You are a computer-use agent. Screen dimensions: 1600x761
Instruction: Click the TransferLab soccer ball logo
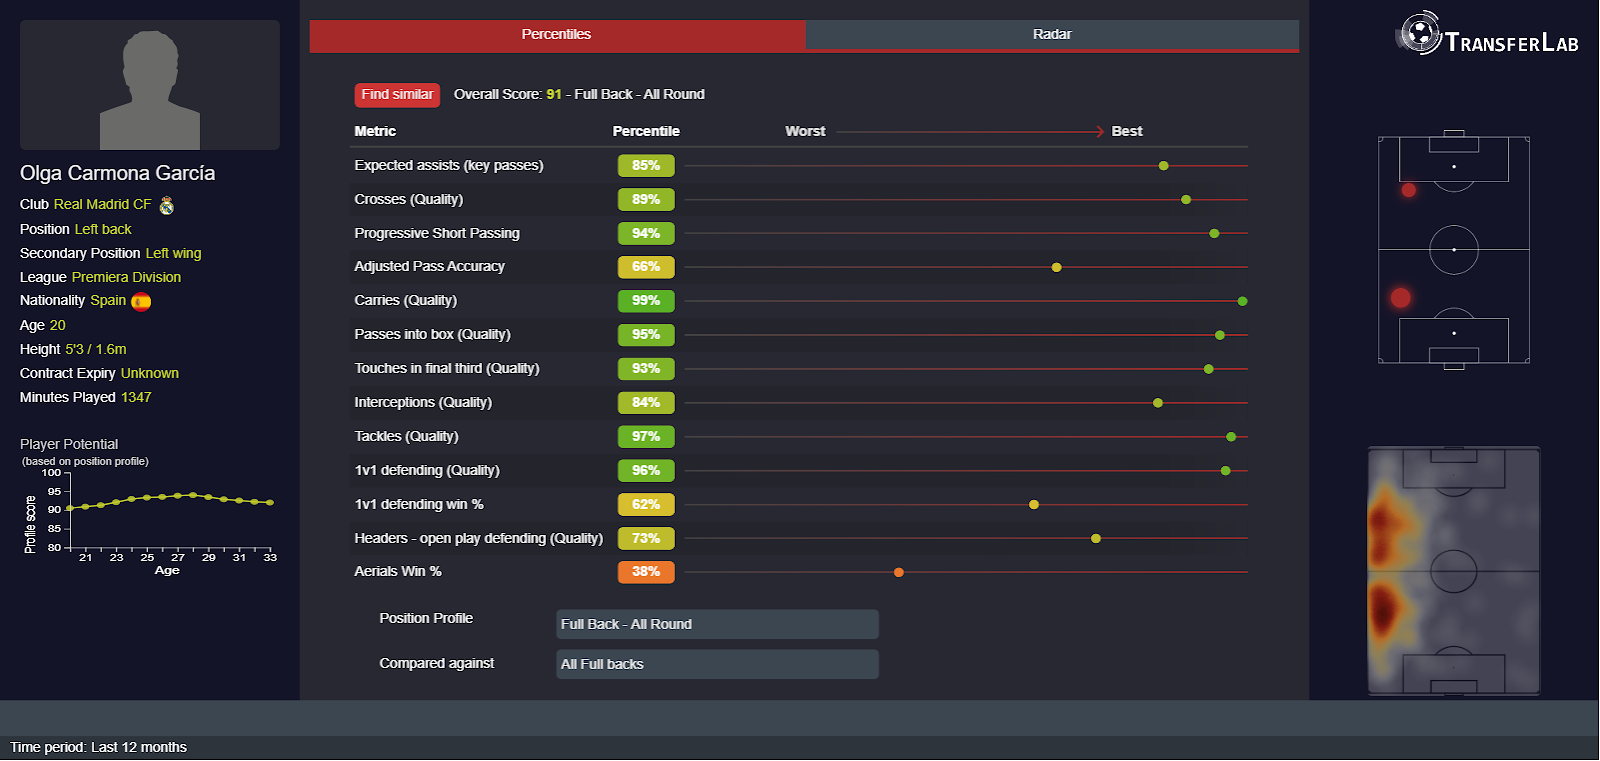[x=1418, y=33]
